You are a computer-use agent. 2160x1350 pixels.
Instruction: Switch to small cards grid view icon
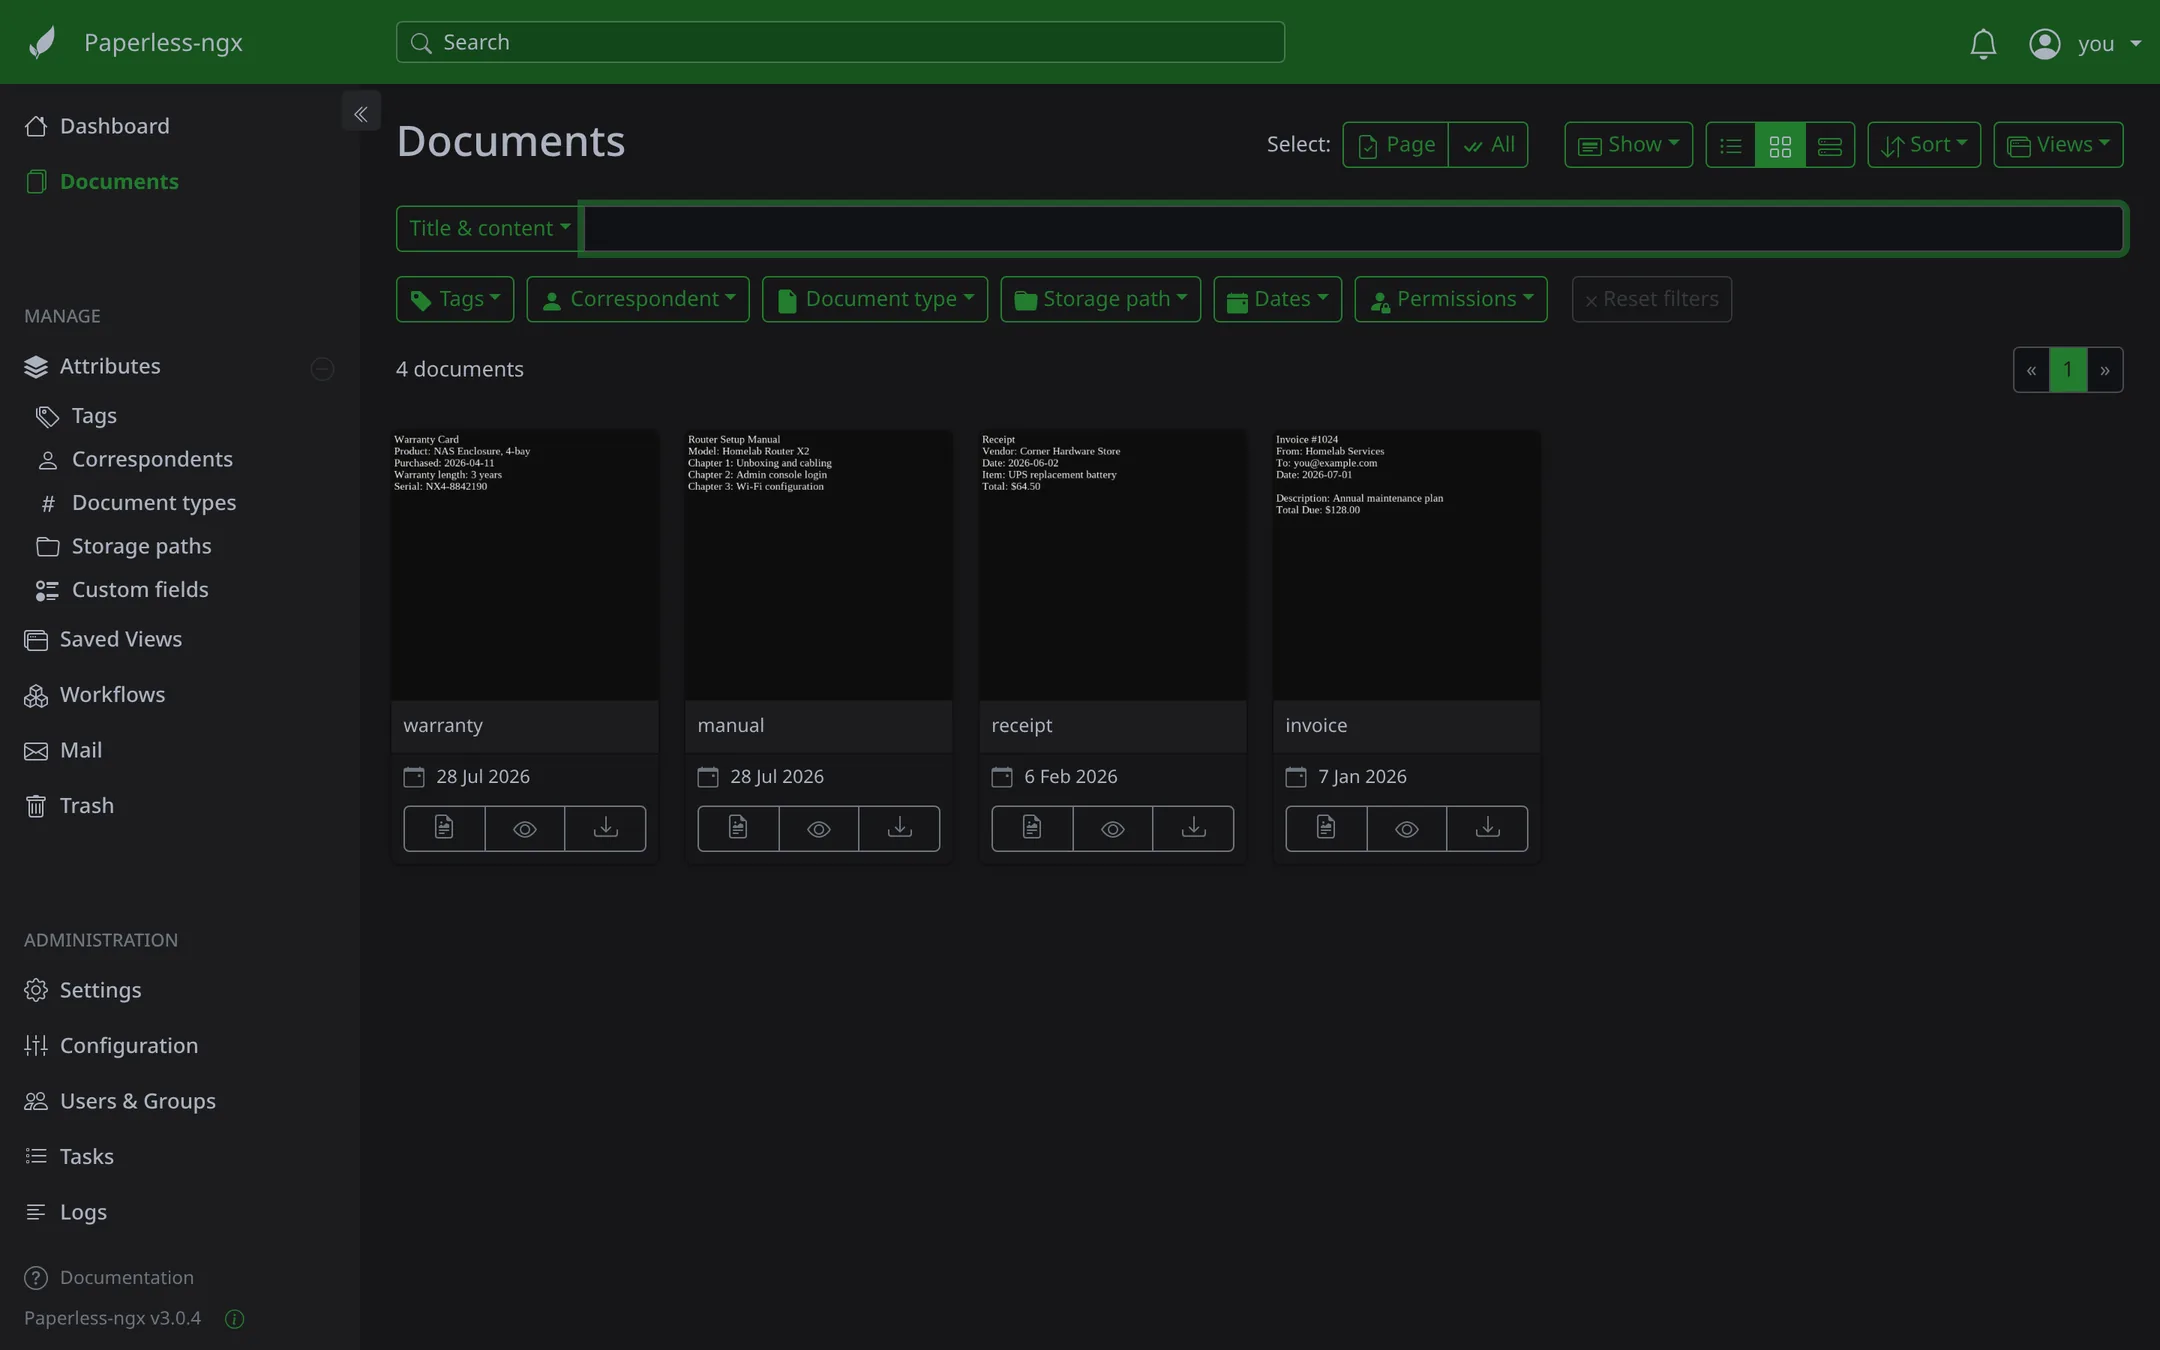1780,146
